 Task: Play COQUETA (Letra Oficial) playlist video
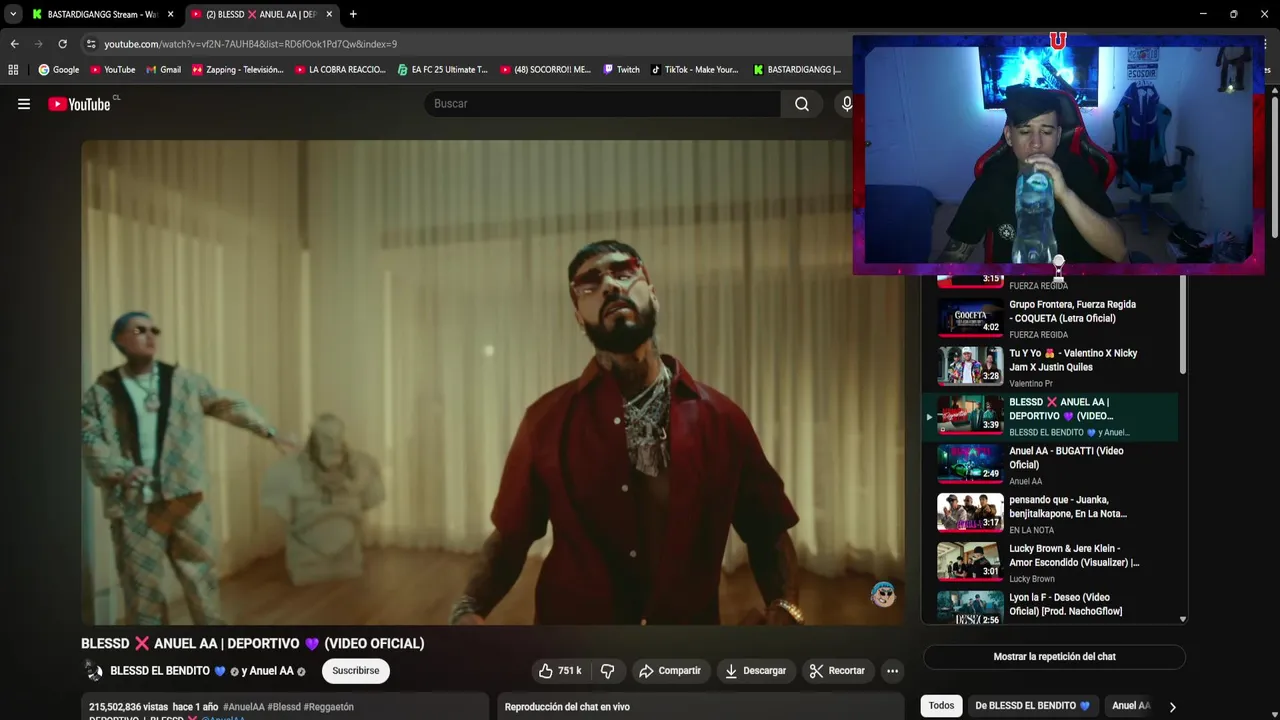tap(1050, 318)
